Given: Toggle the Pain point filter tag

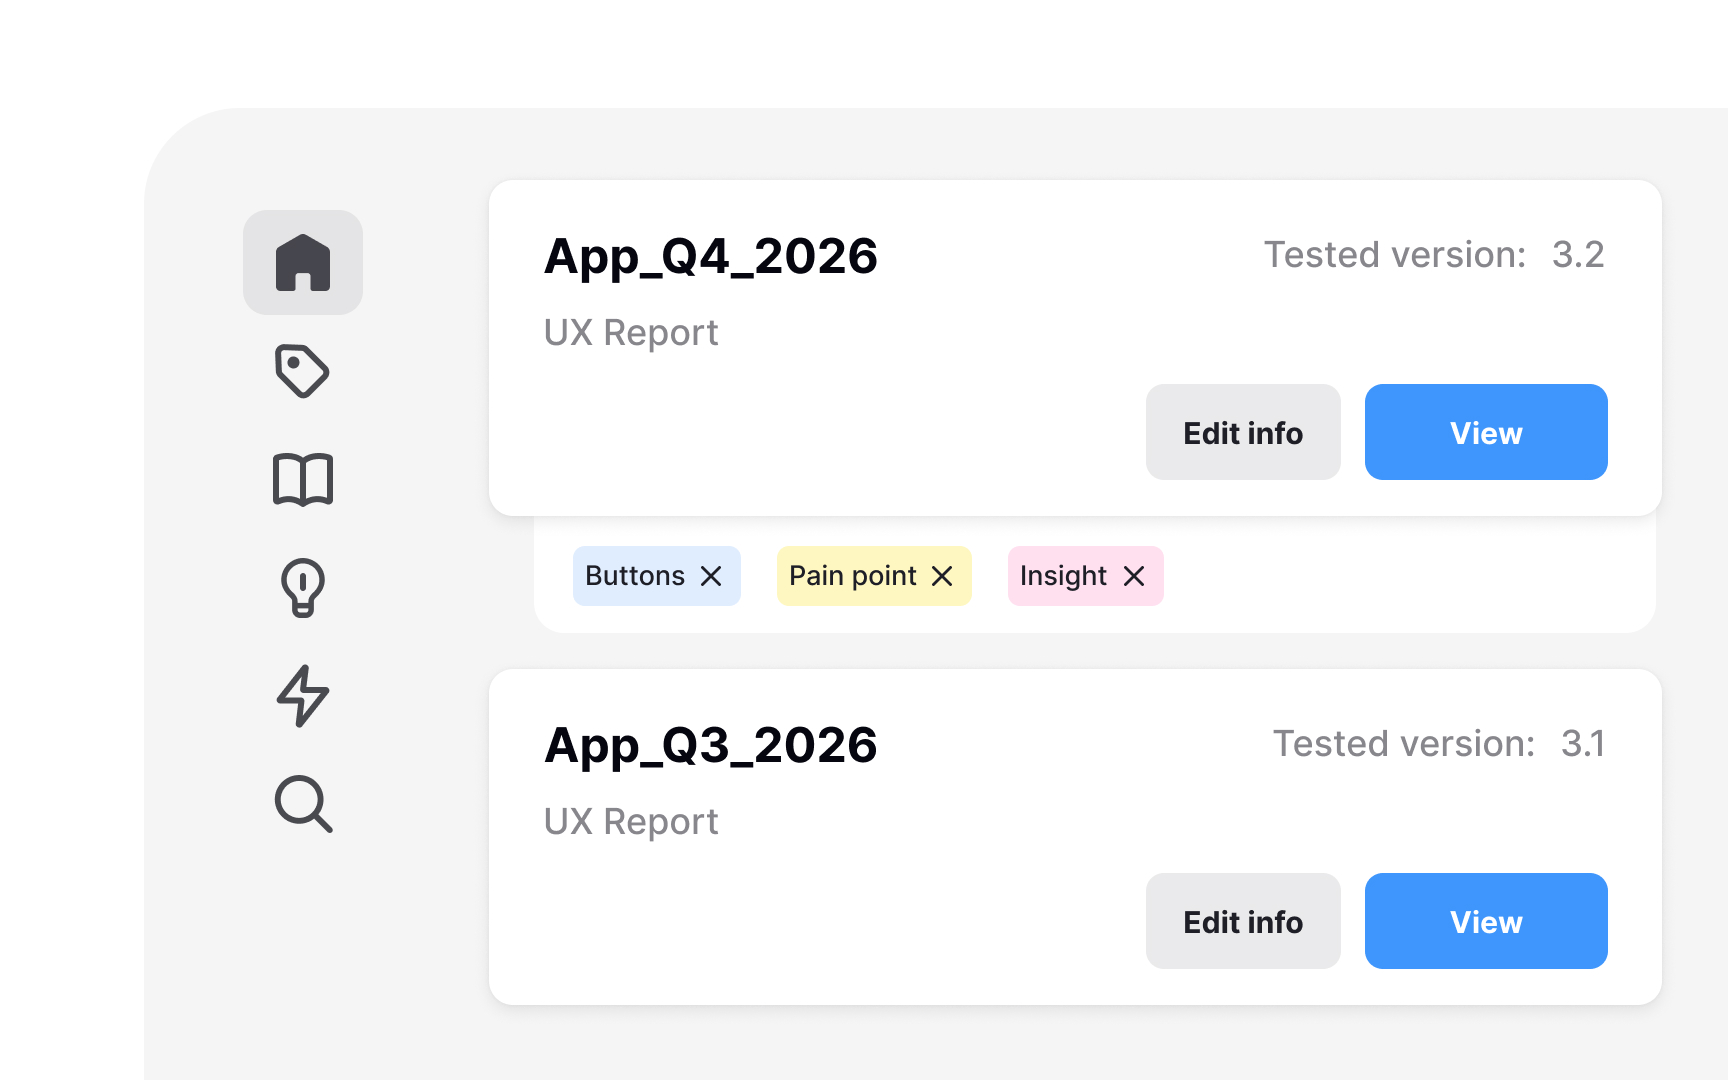Looking at the screenshot, I should [851, 576].
